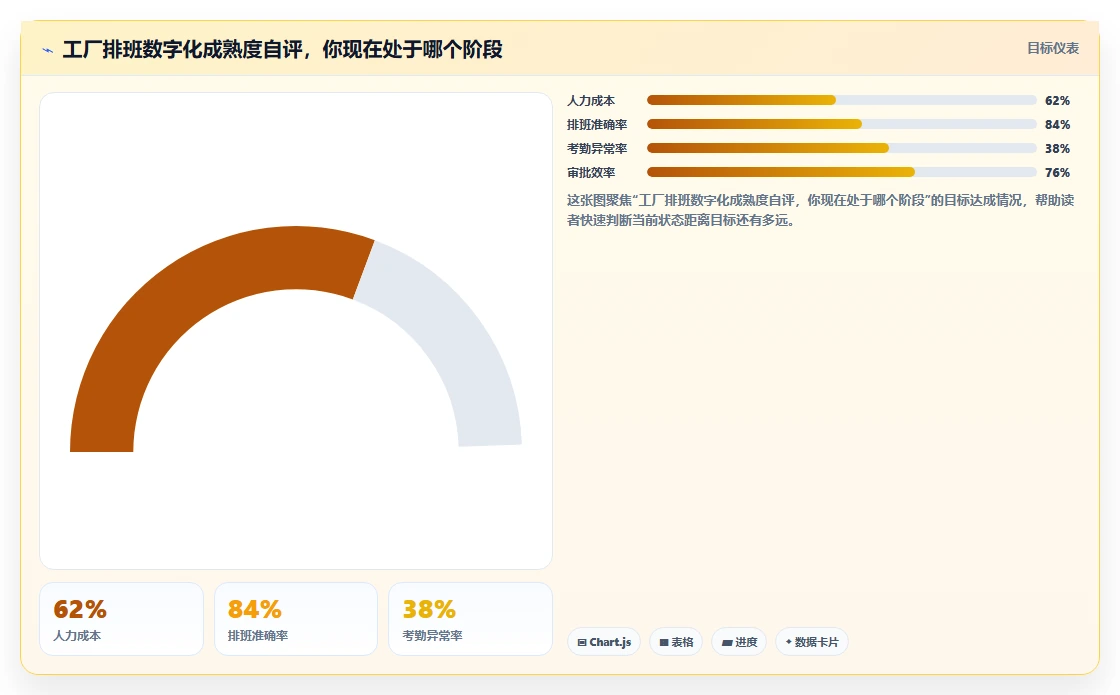Image resolution: width=1120 pixels, height=695 pixels.
Task: Click the 考勤异常率 label in progress list
Action: tap(597, 149)
